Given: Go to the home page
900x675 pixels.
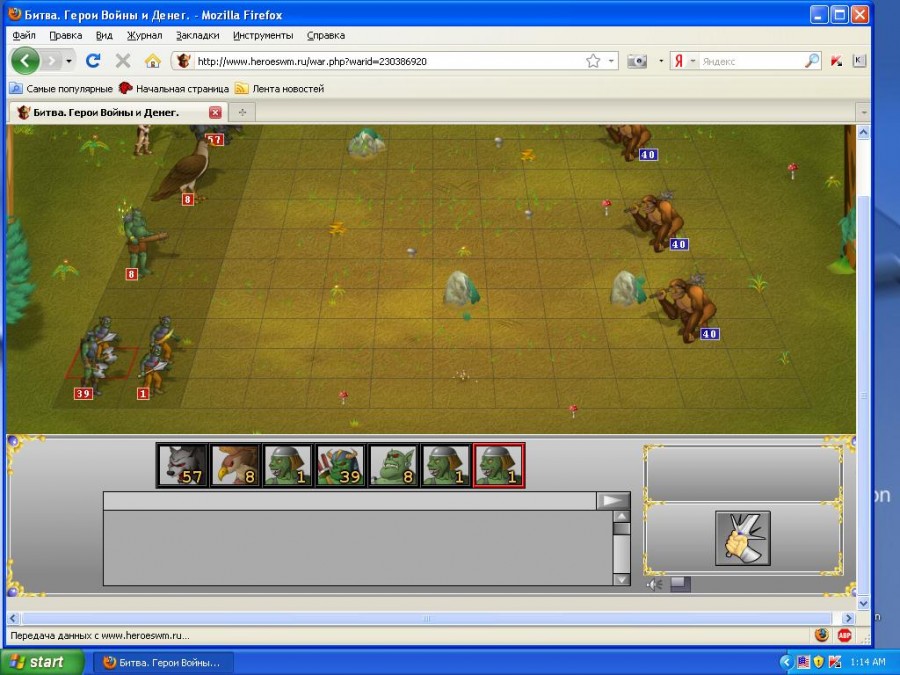Looking at the screenshot, I should tap(153, 61).
